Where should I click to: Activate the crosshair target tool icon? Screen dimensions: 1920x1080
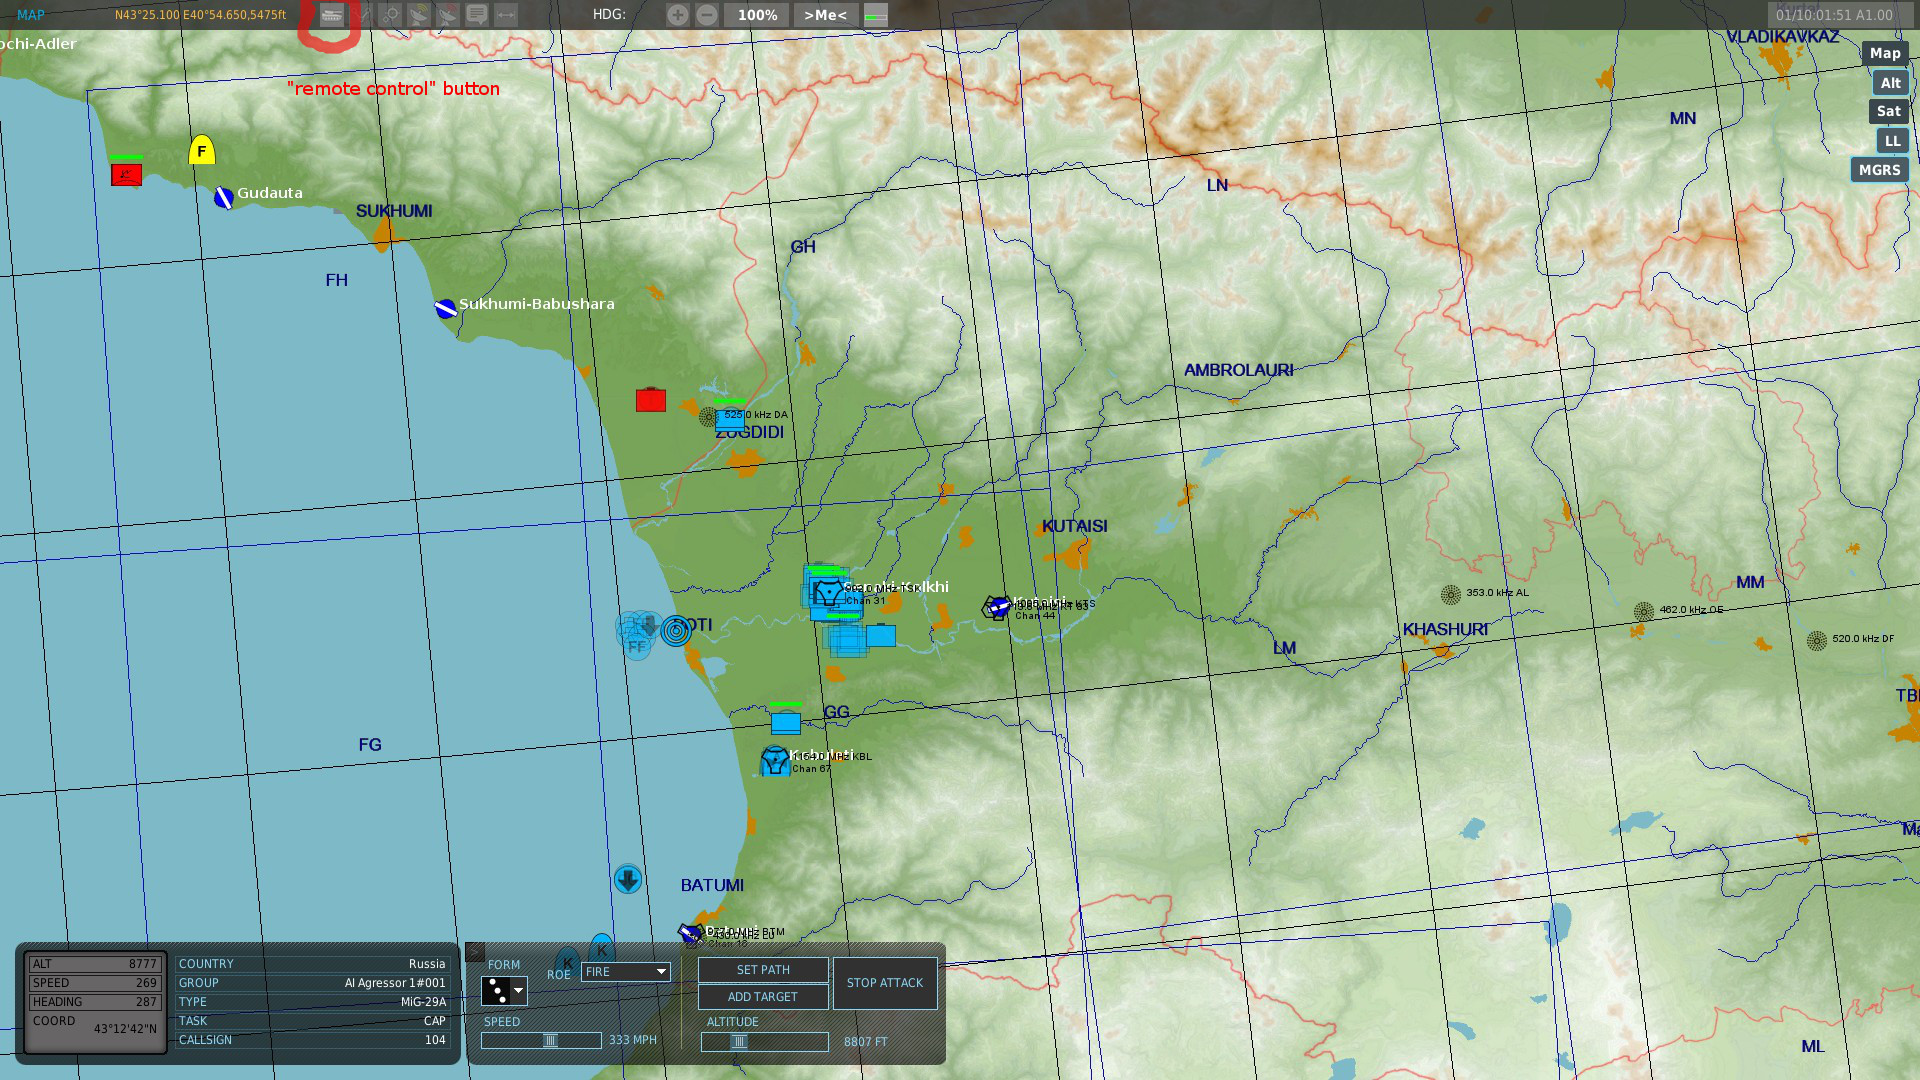[391, 15]
